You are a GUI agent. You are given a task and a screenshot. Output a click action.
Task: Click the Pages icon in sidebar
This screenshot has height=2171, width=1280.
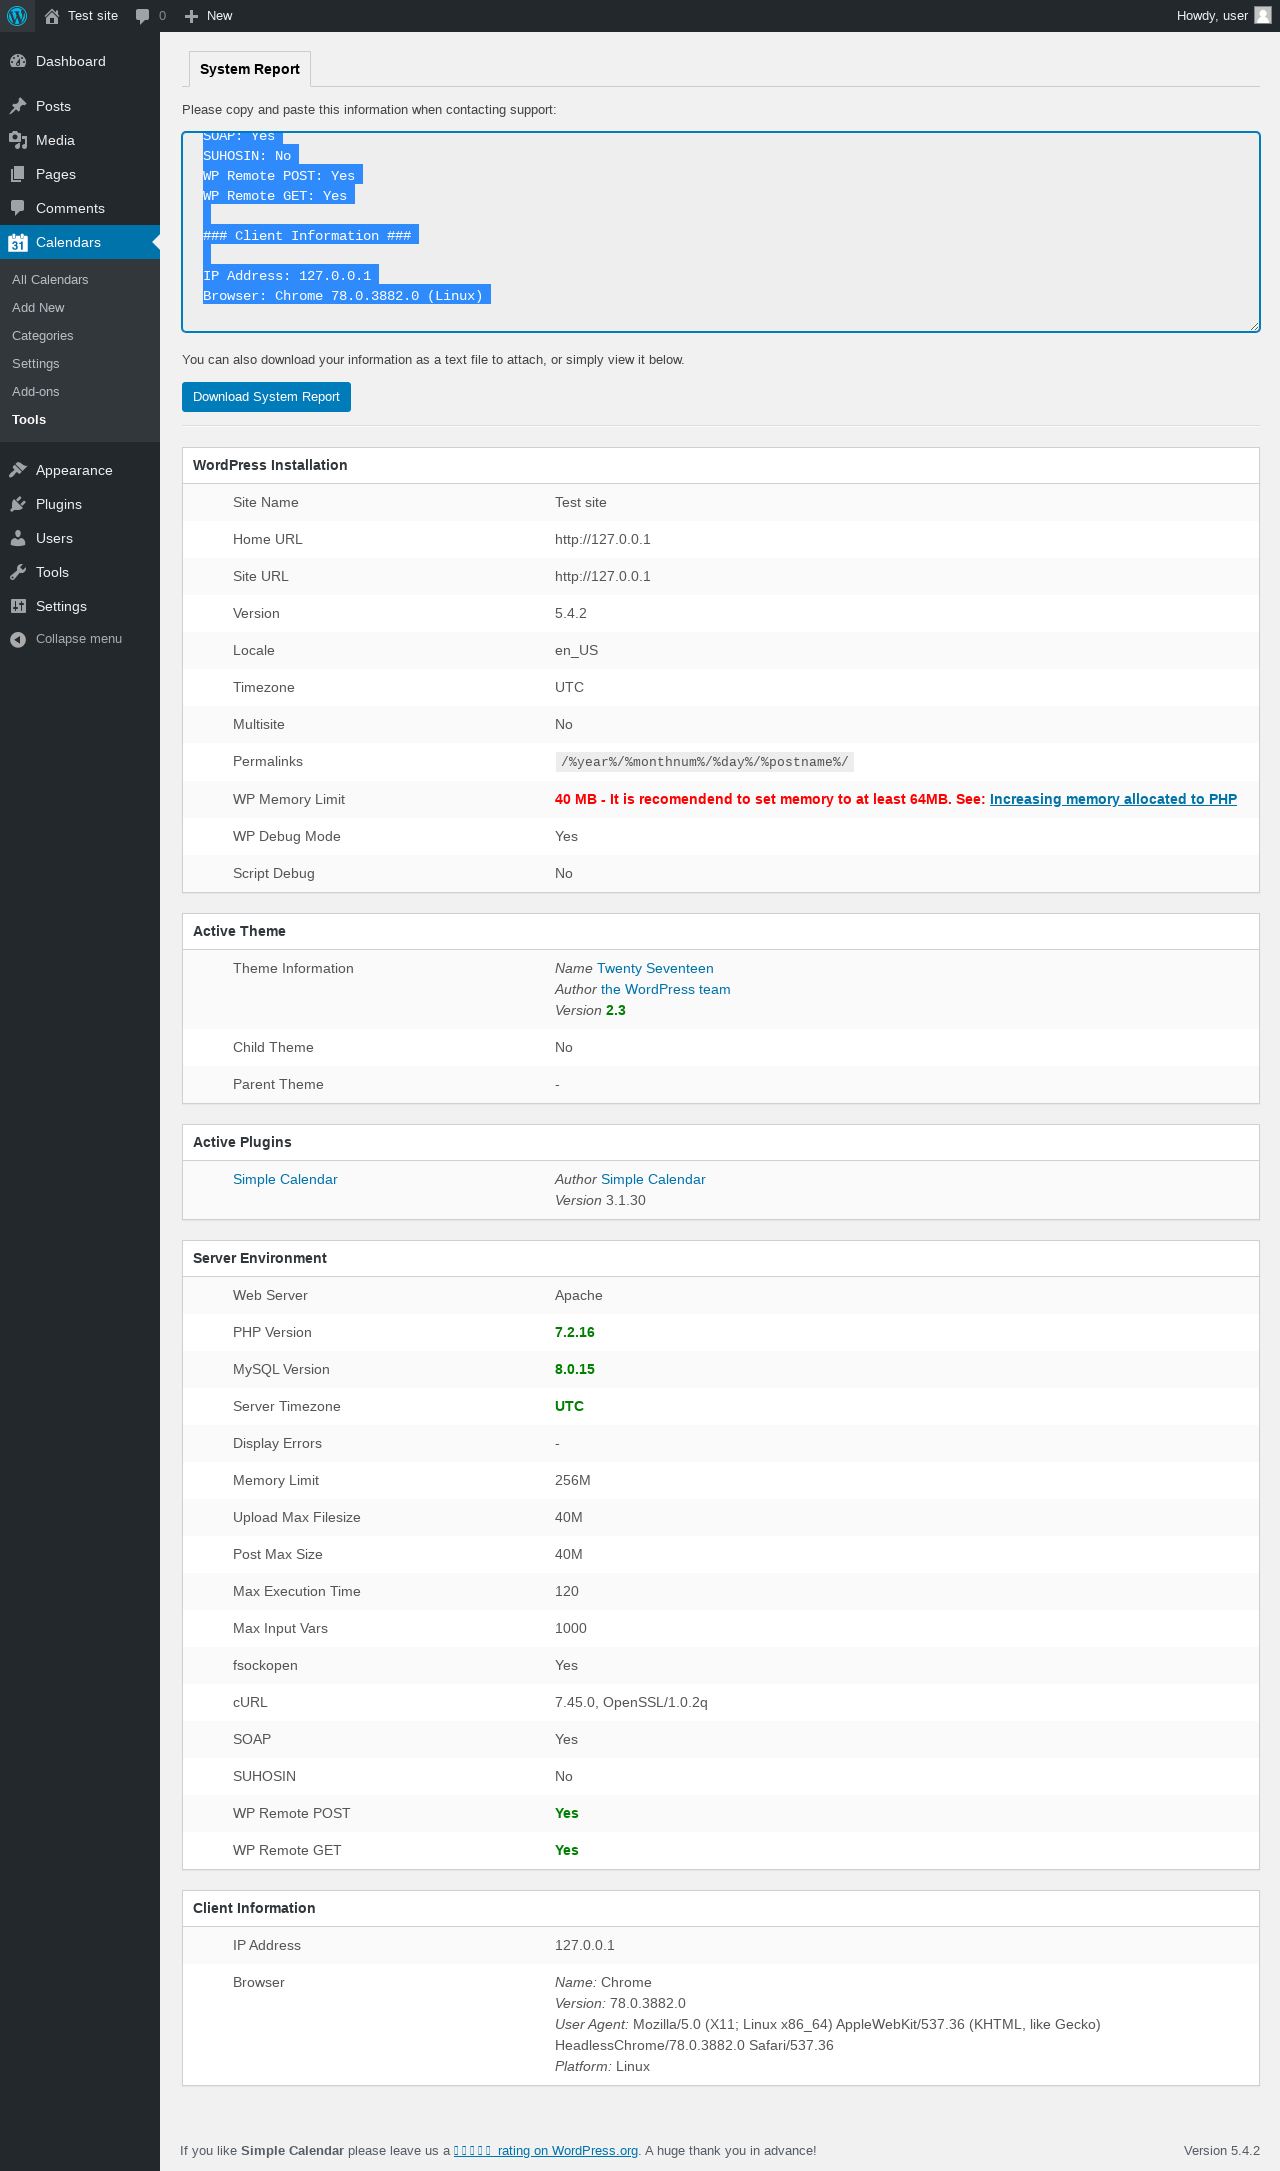point(18,174)
